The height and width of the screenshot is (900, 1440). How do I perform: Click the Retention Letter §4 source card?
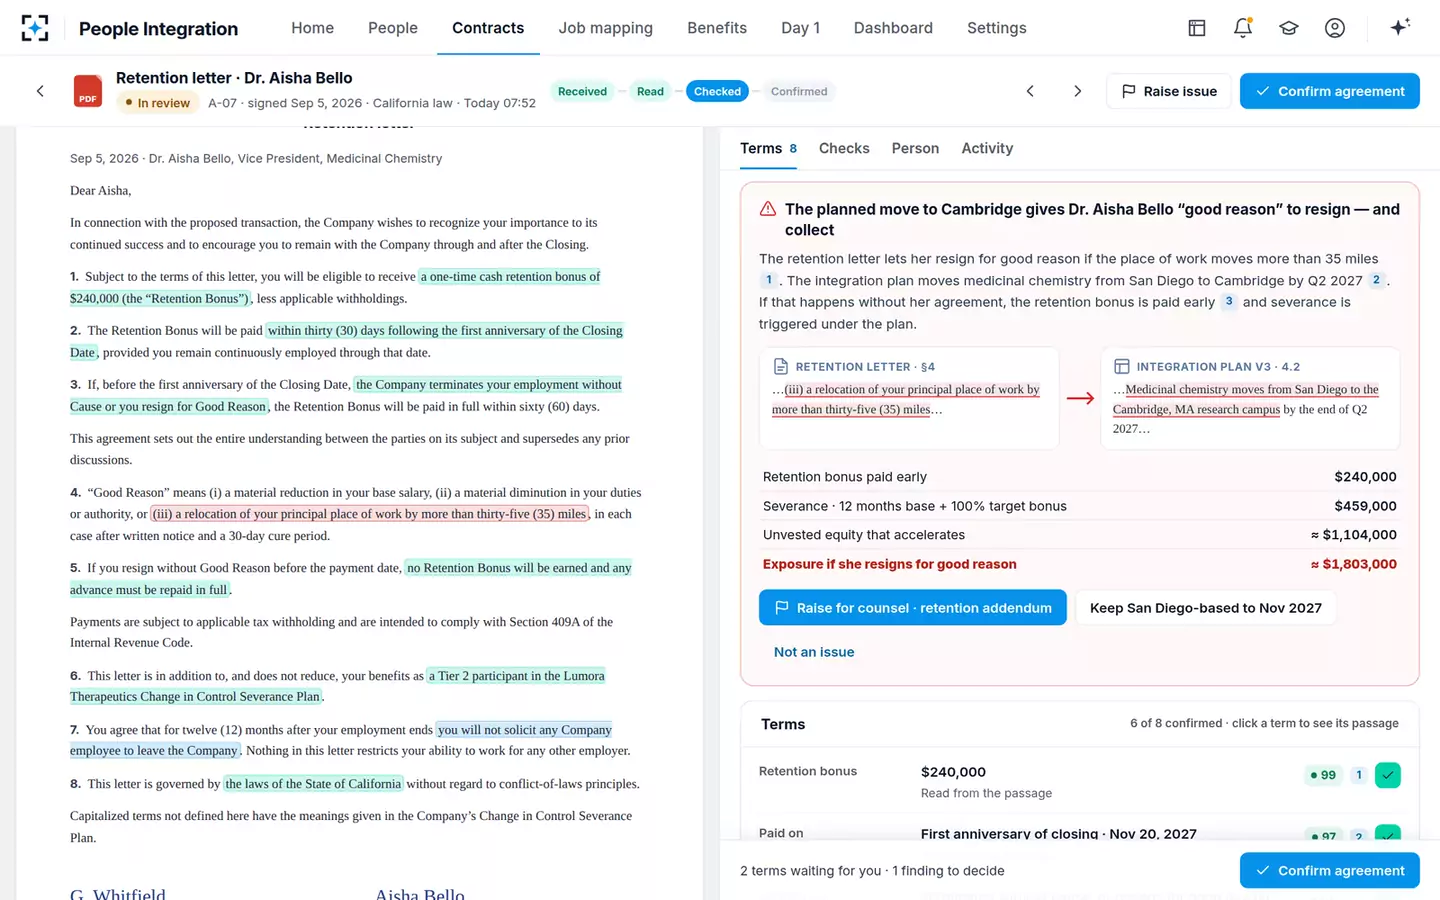[909, 398]
